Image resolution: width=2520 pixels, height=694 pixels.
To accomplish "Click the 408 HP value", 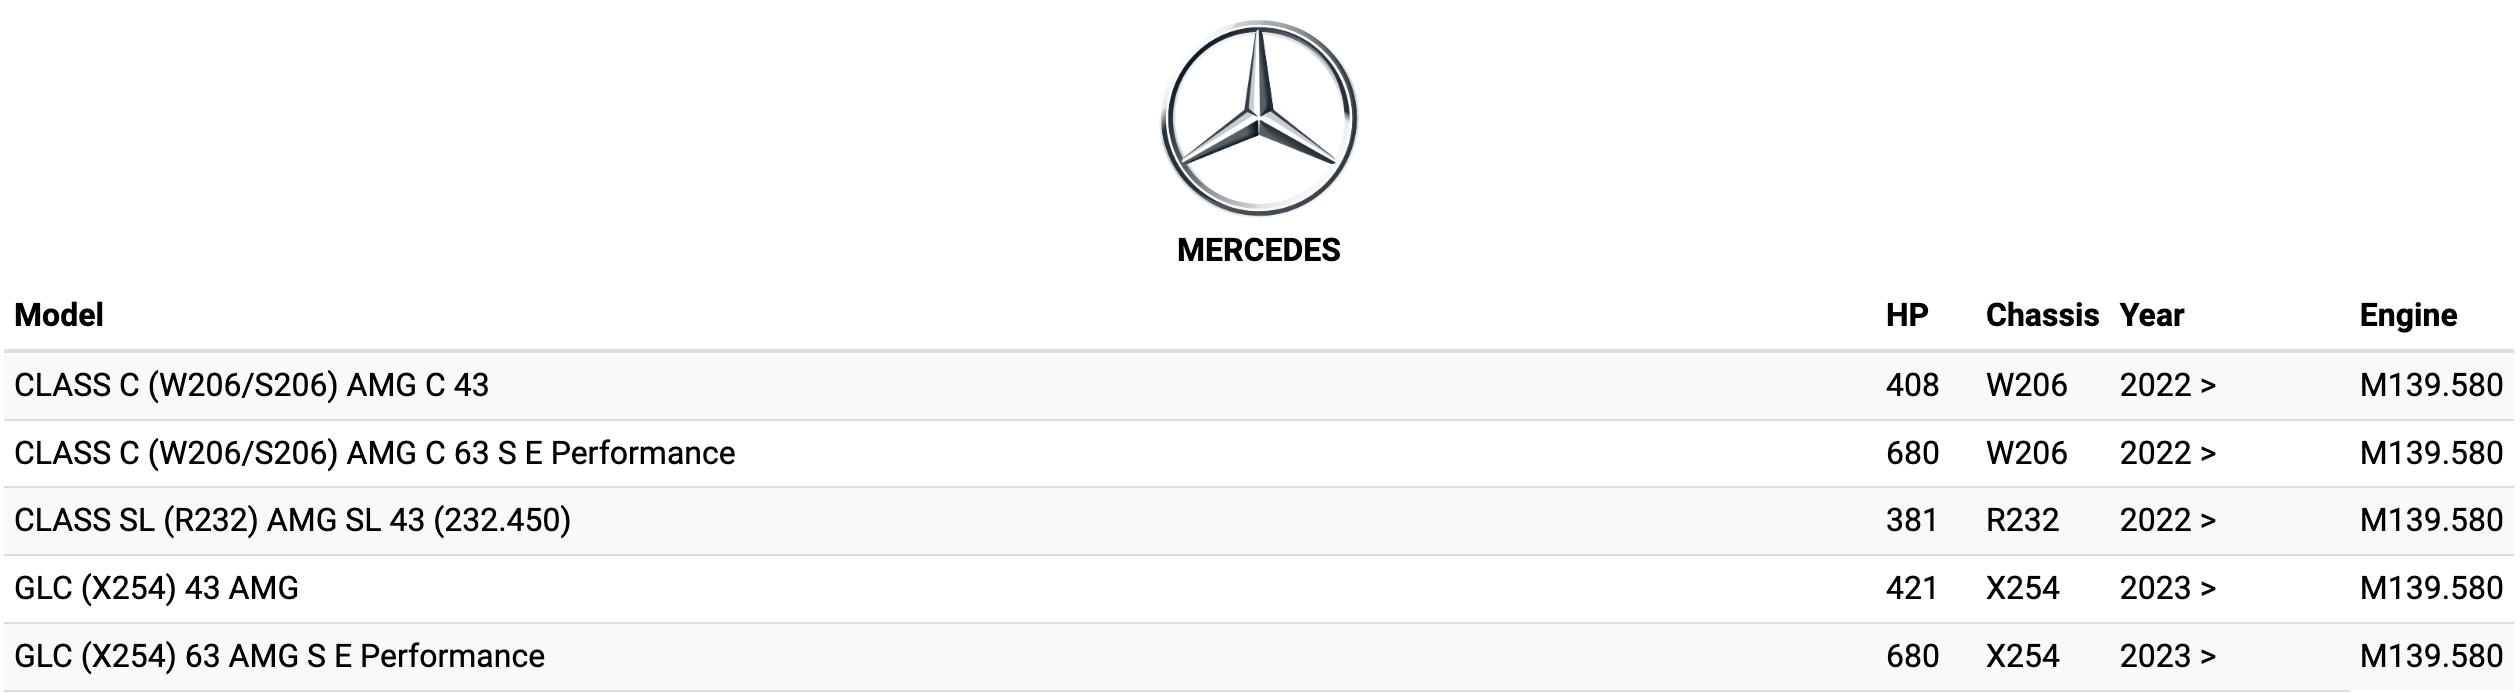I will pos(1911,385).
